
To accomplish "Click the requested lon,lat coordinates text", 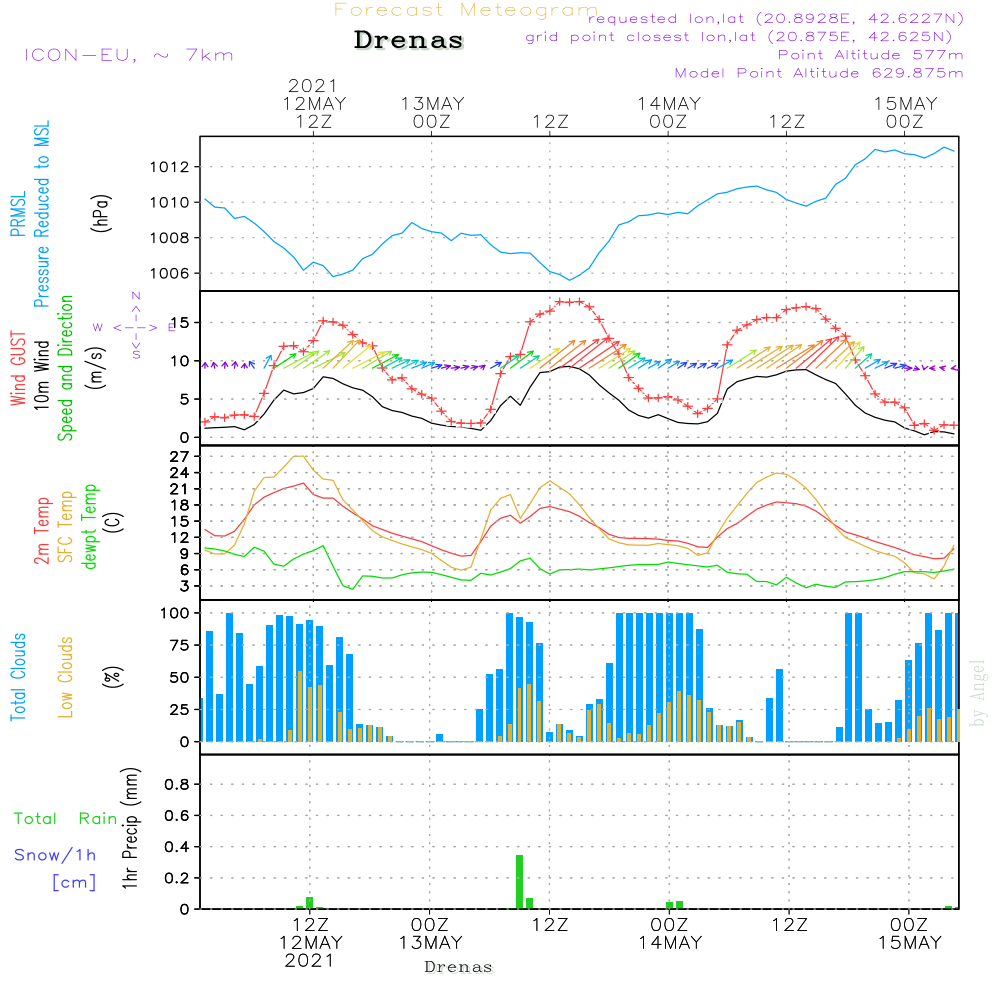I will pos(776,18).
